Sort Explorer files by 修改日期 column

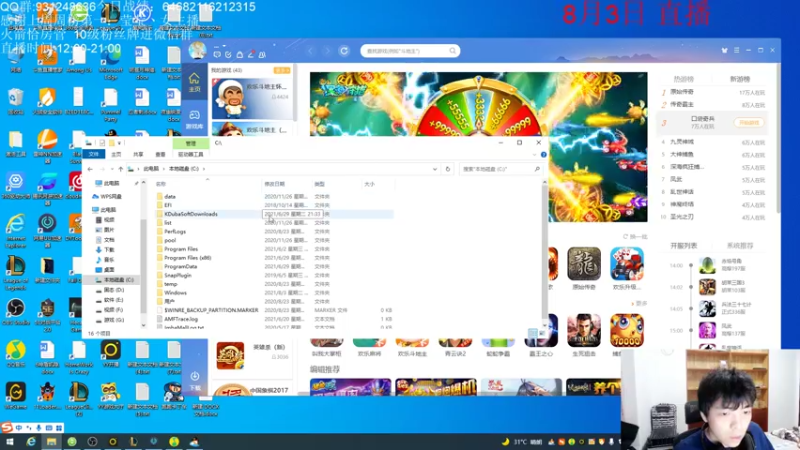point(274,184)
